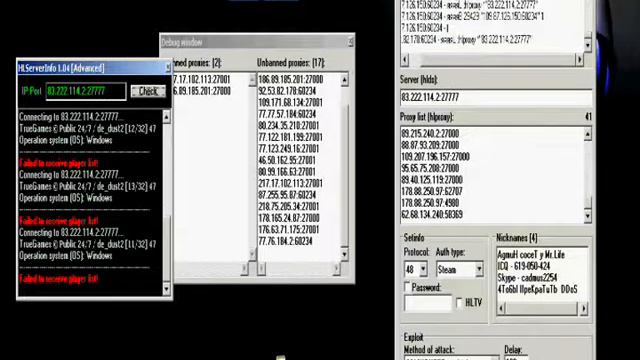Viewport: 640px width, 360px height.
Task: Enable the Password checkbox
Action: point(407,287)
